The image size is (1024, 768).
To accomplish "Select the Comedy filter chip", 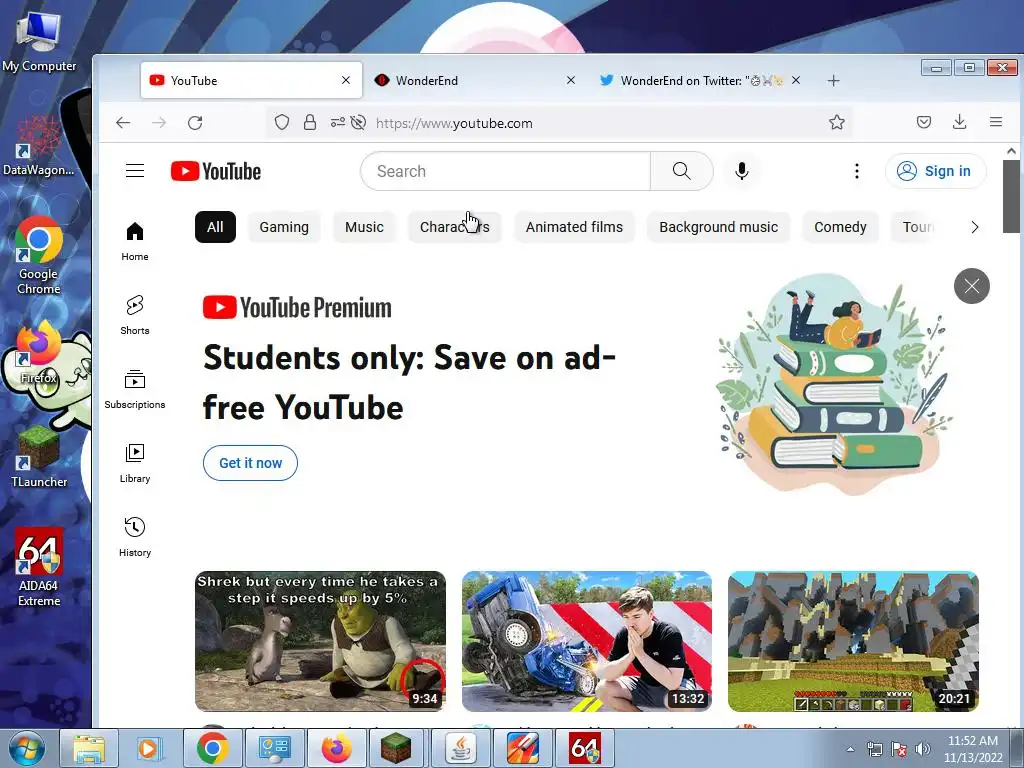I will tap(840, 227).
